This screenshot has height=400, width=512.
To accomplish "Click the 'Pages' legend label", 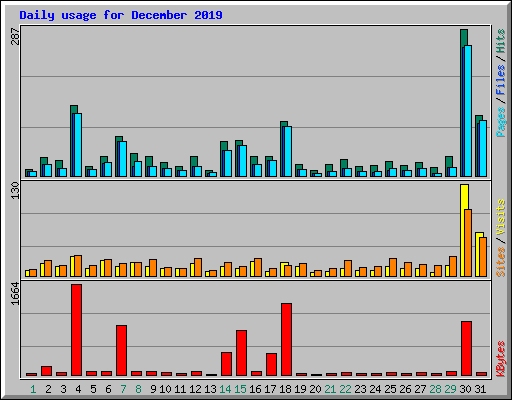I will (501, 122).
